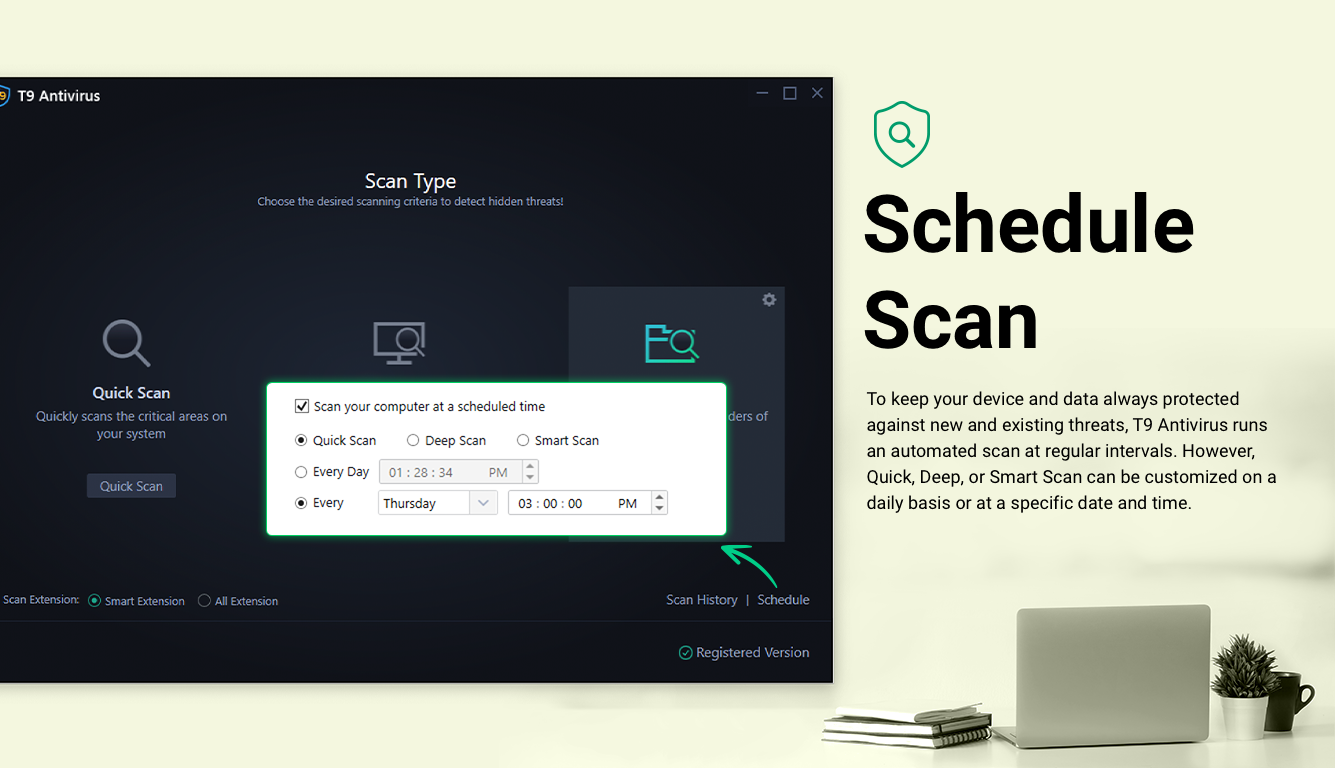The height and width of the screenshot is (768, 1335).
Task: Increase the daily scan time with stepper
Action: (529, 466)
